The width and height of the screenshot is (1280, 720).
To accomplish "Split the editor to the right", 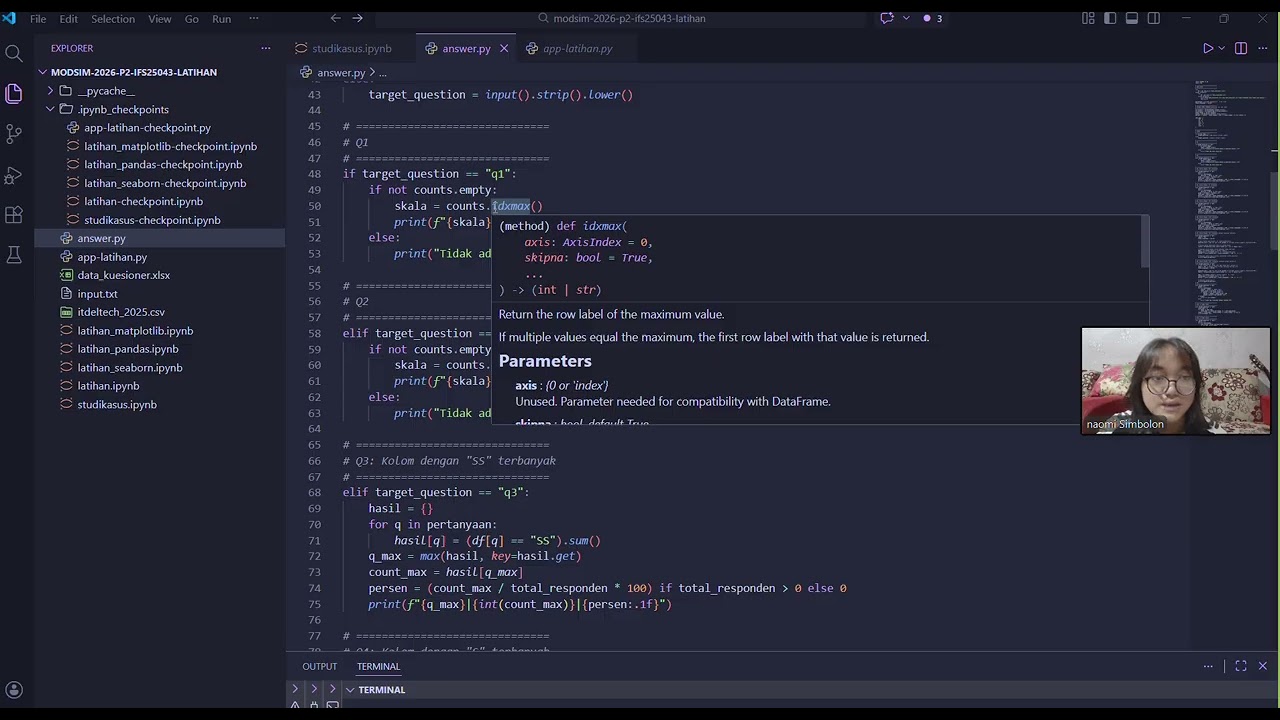I will [x=1241, y=48].
